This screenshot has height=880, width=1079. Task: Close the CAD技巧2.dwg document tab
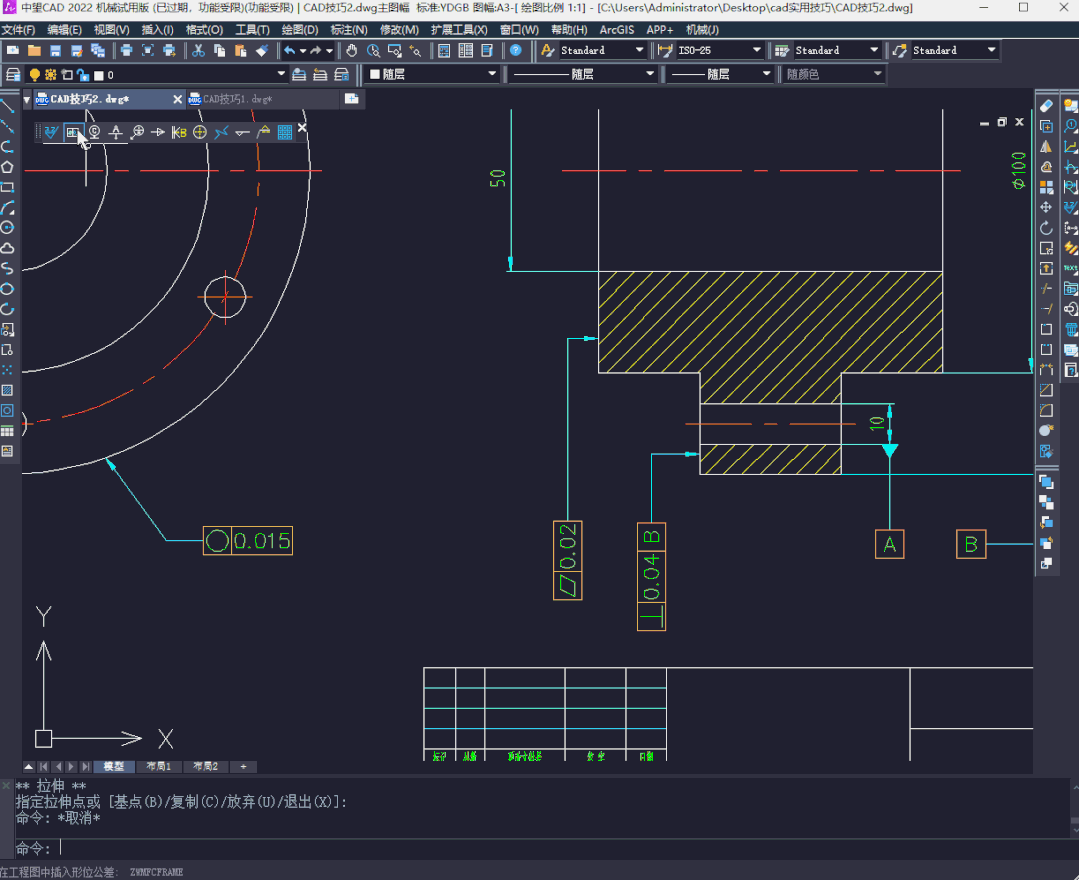pyautogui.click(x=178, y=99)
